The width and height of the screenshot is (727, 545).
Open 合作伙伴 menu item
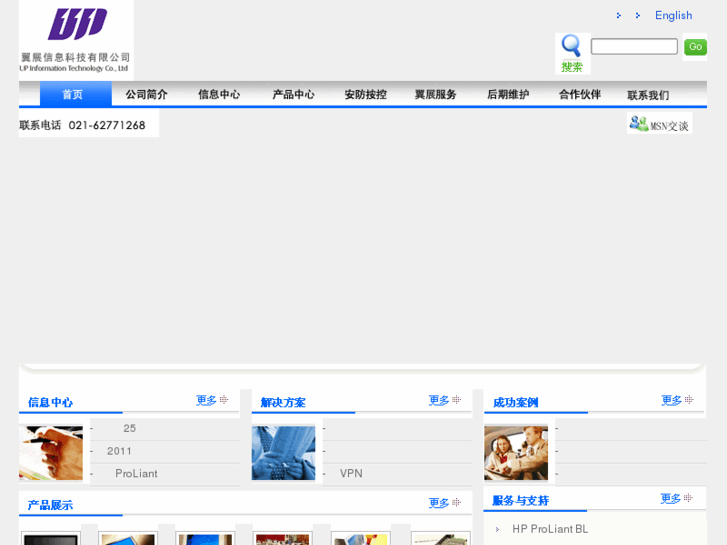580,95
